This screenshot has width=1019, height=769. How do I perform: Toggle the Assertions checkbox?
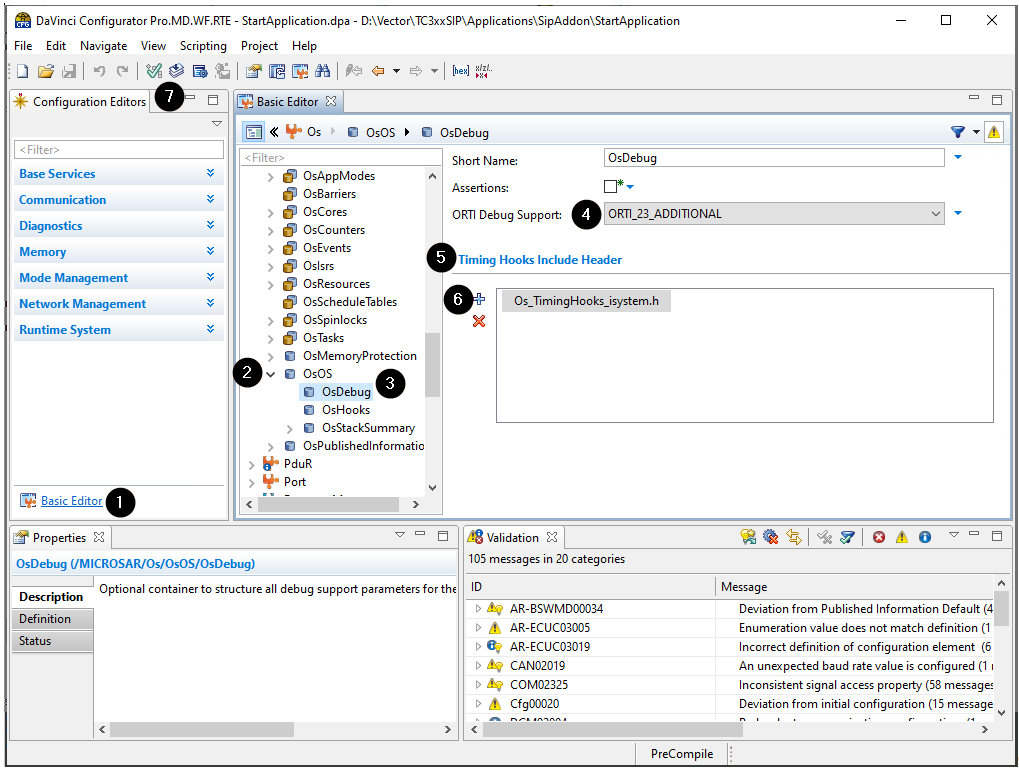611,186
